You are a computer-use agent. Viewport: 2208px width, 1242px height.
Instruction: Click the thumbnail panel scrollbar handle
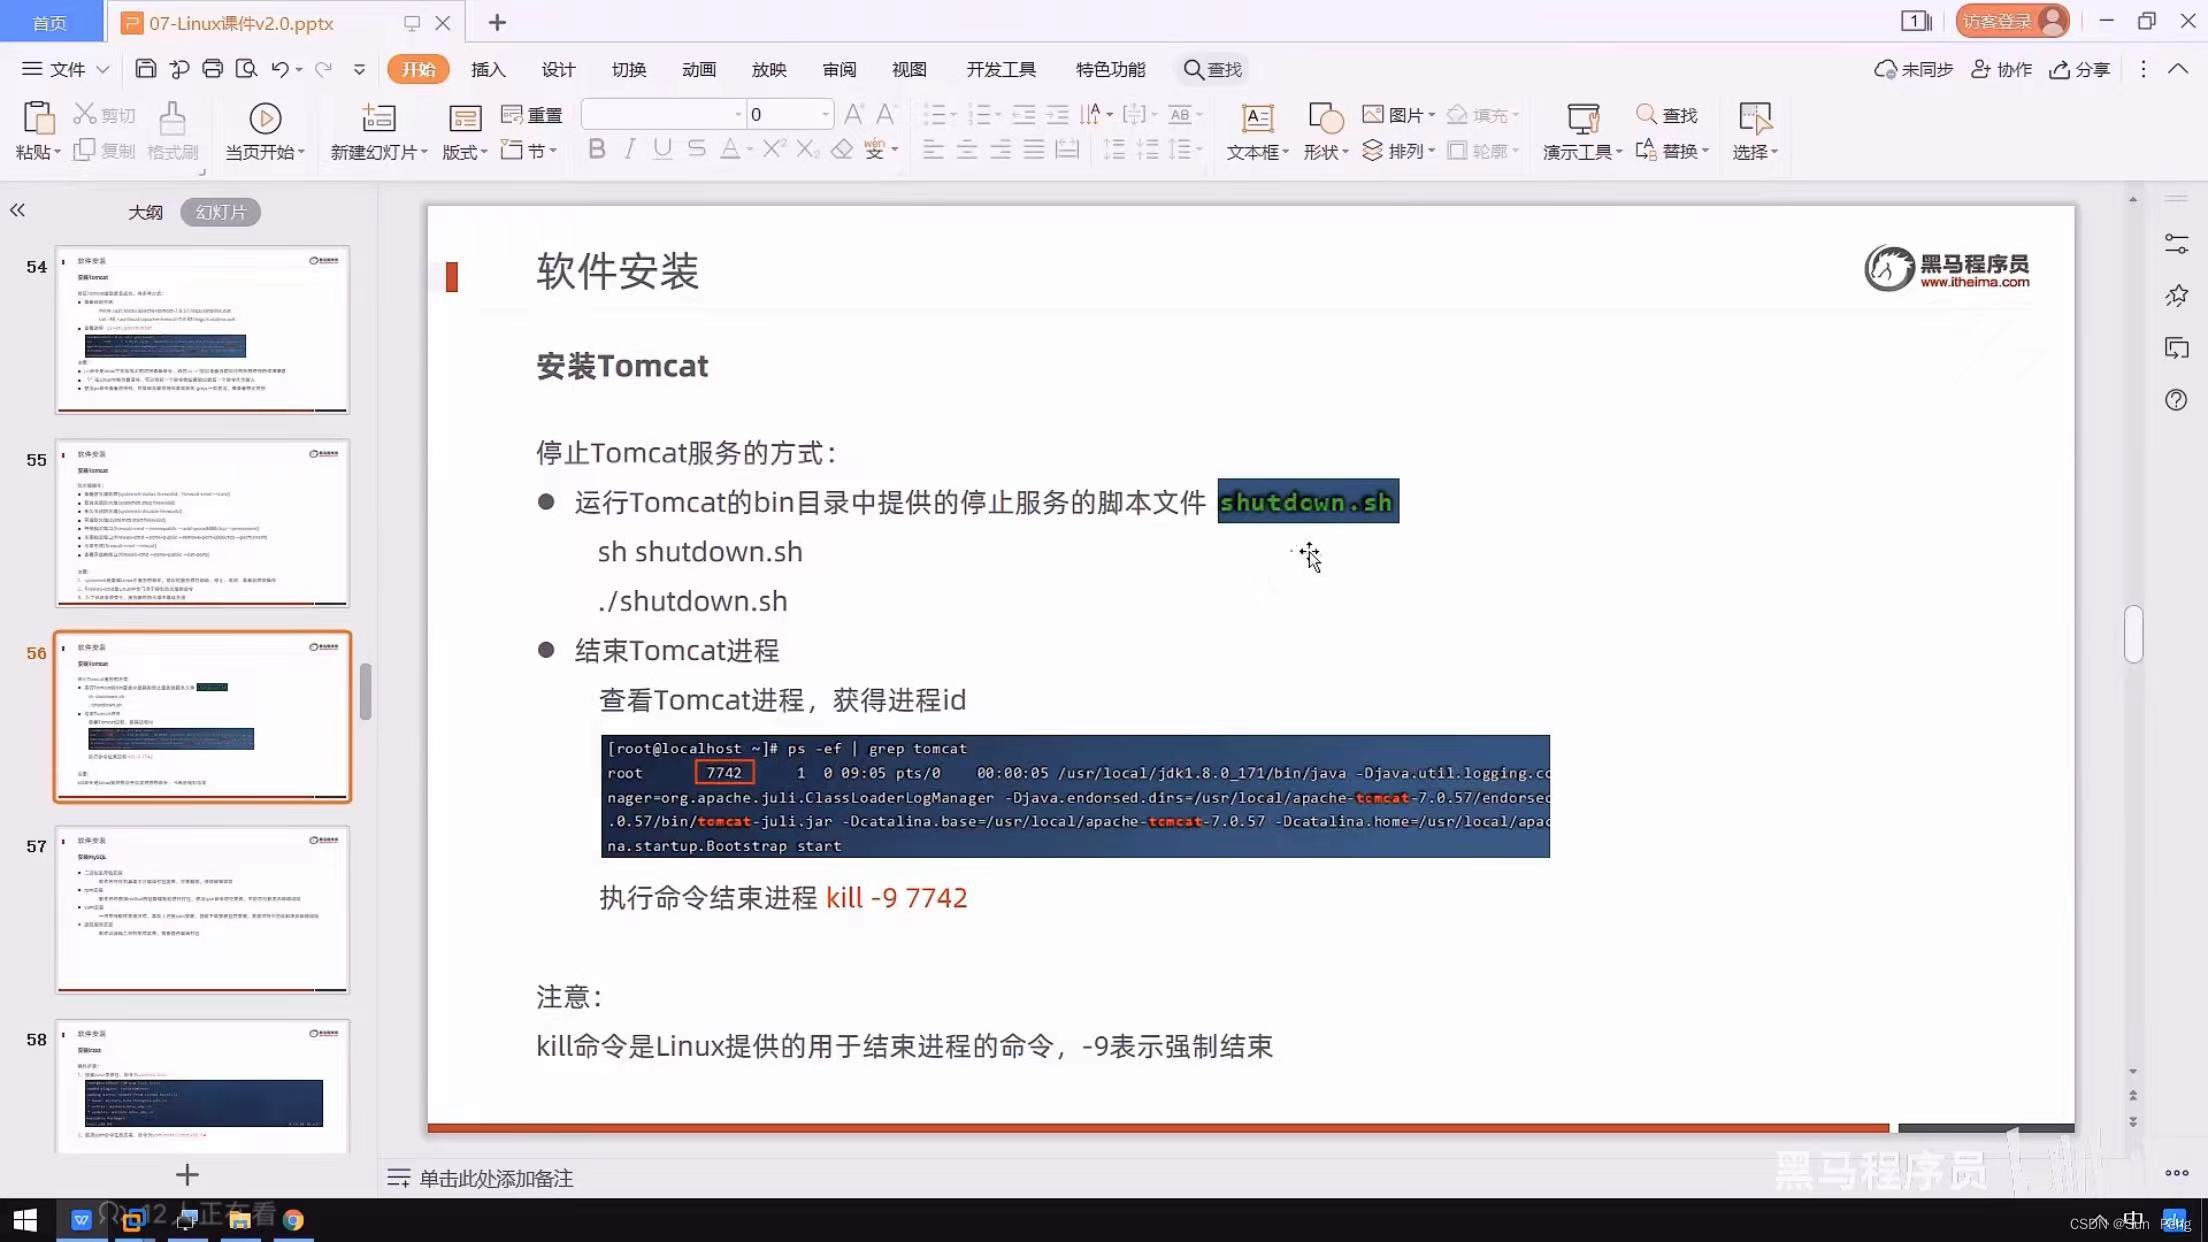pyautogui.click(x=366, y=691)
